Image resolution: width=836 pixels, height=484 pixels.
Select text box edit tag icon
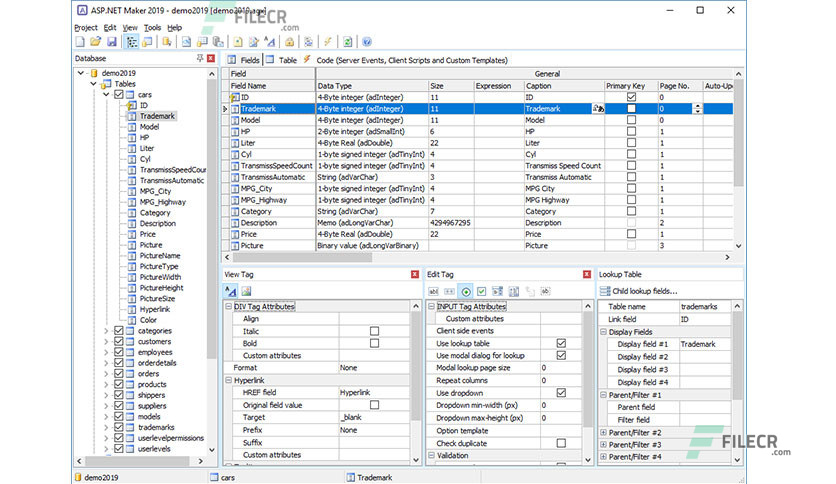pos(433,291)
